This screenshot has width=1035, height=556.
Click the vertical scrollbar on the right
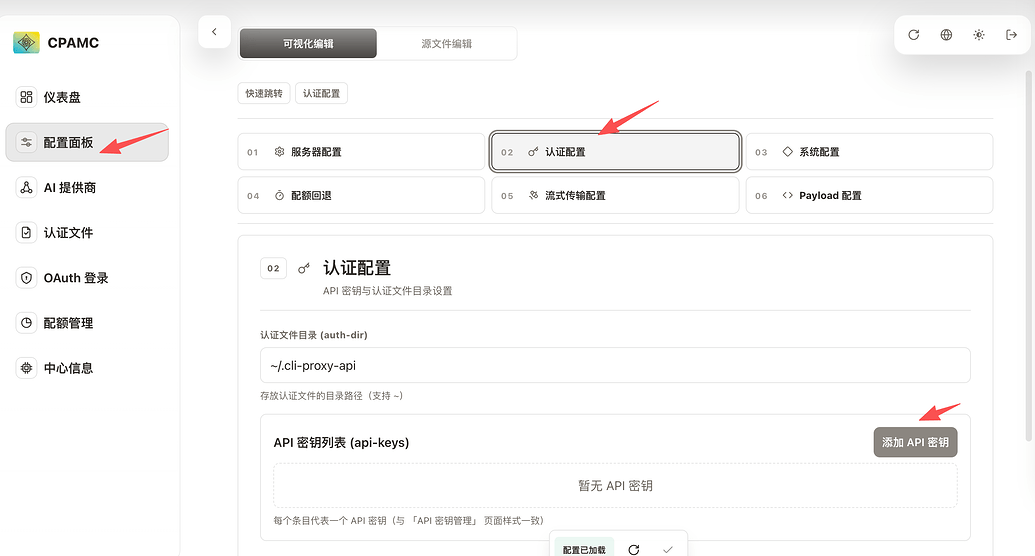pyautogui.click(x=1028, y=256)
